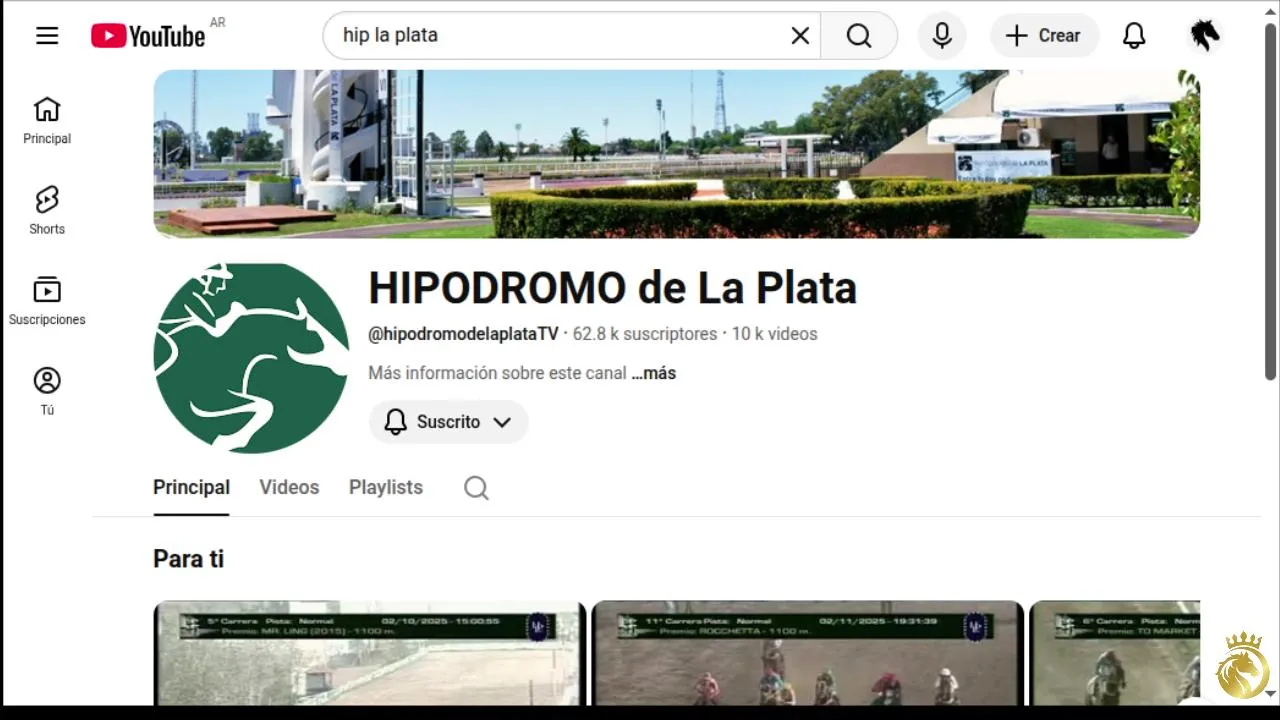This screenshot has height=720, width=1280.
Task: Open the notifications bell
Action: [1134, 36]
